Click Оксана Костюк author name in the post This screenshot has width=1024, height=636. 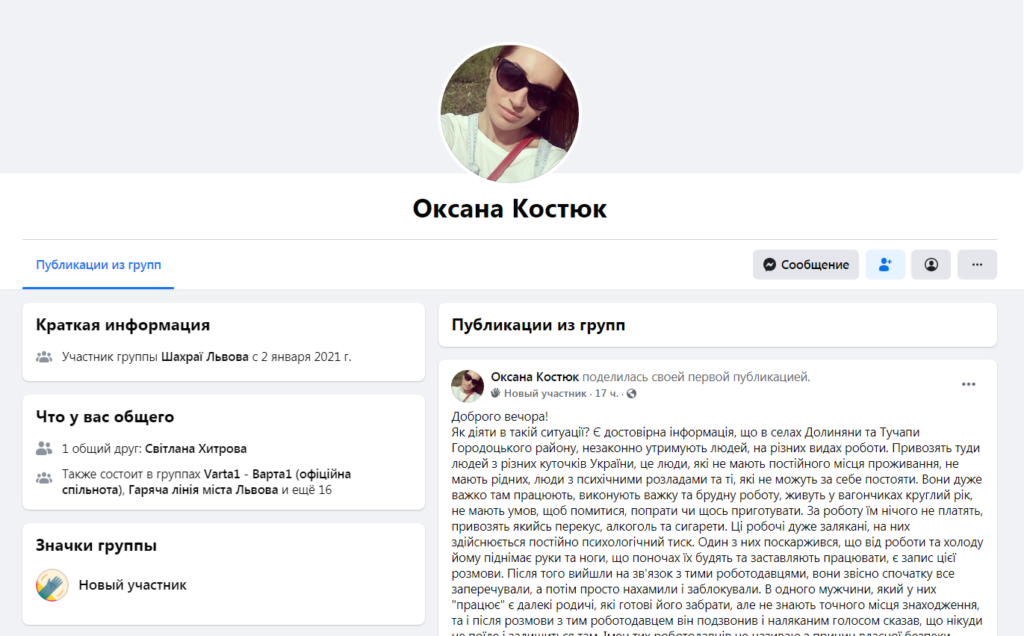pyautogui.click(x=533, y=377)
